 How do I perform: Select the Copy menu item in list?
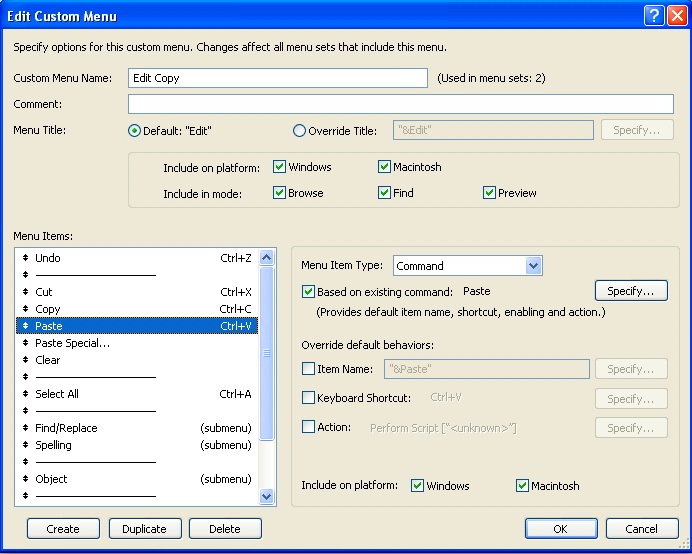48,309
